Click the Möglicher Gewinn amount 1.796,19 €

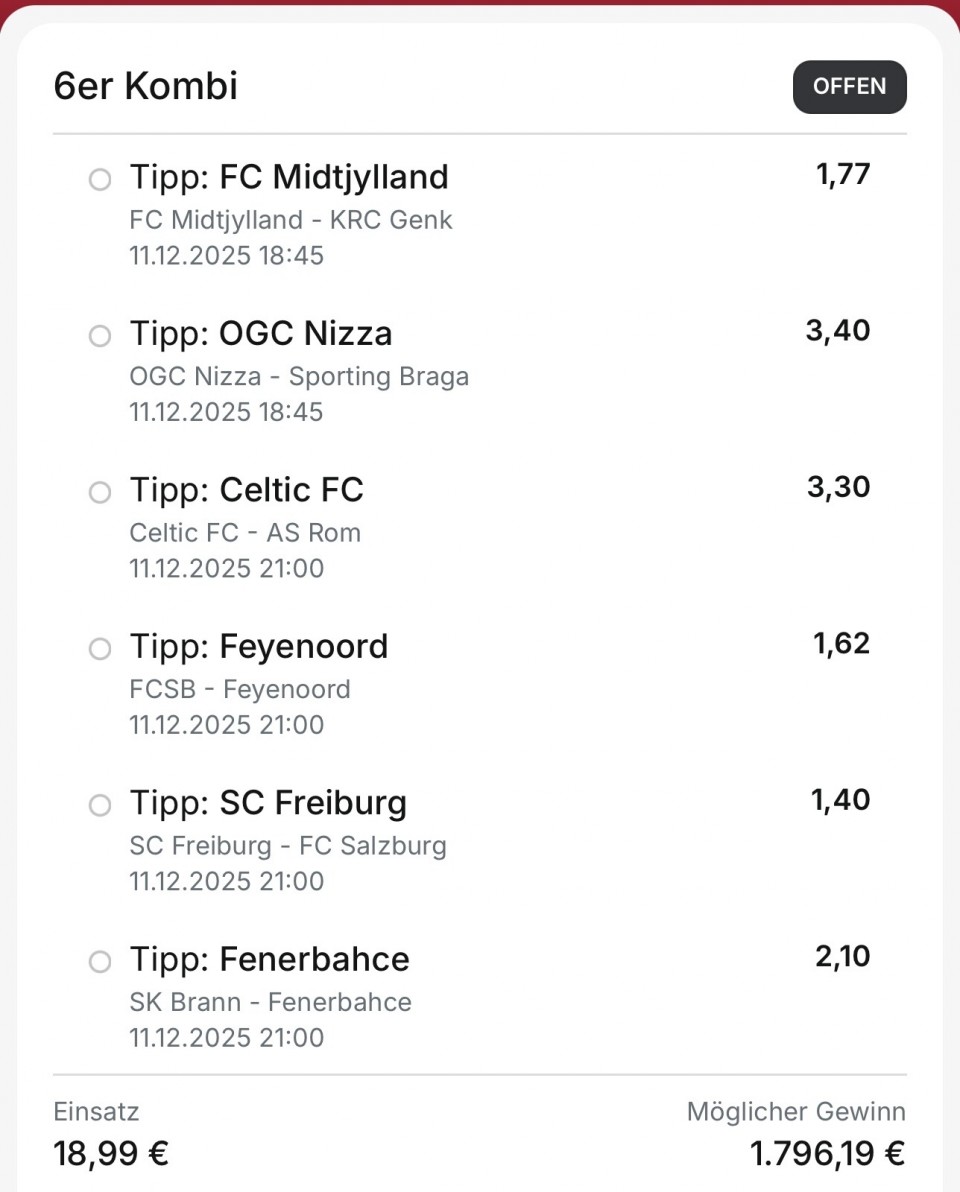(x=827, y=1153)
